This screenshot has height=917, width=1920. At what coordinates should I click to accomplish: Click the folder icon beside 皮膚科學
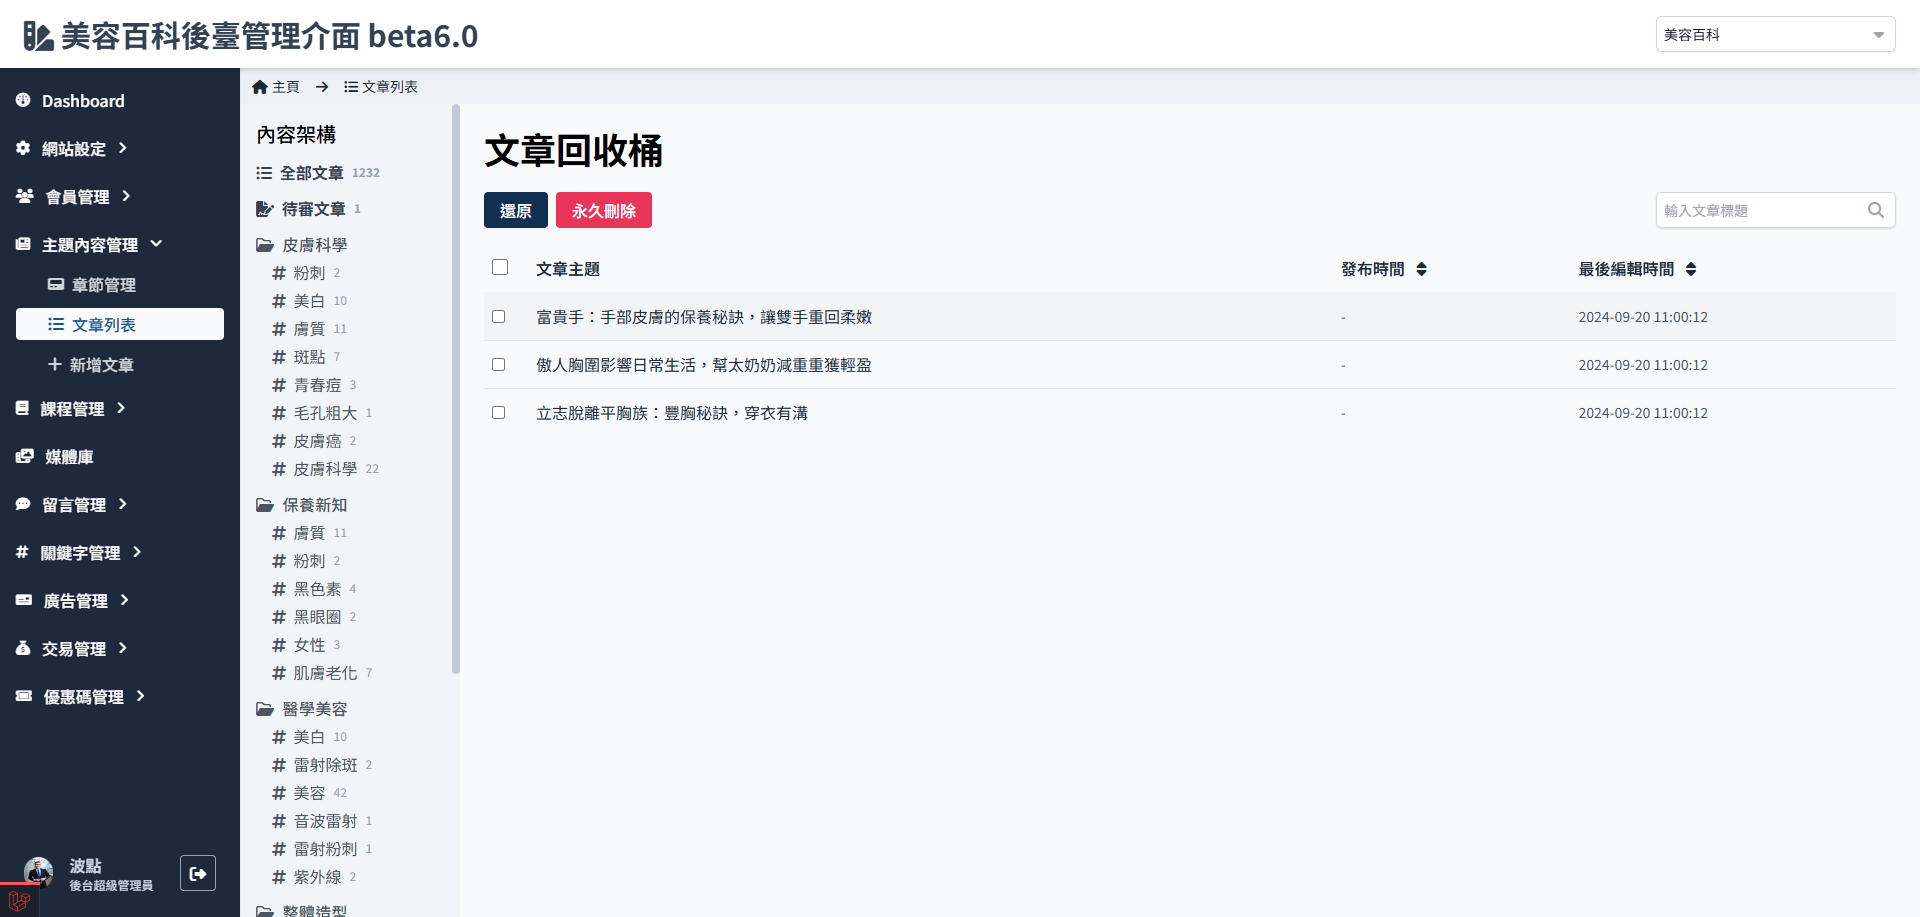click(265, 245)
